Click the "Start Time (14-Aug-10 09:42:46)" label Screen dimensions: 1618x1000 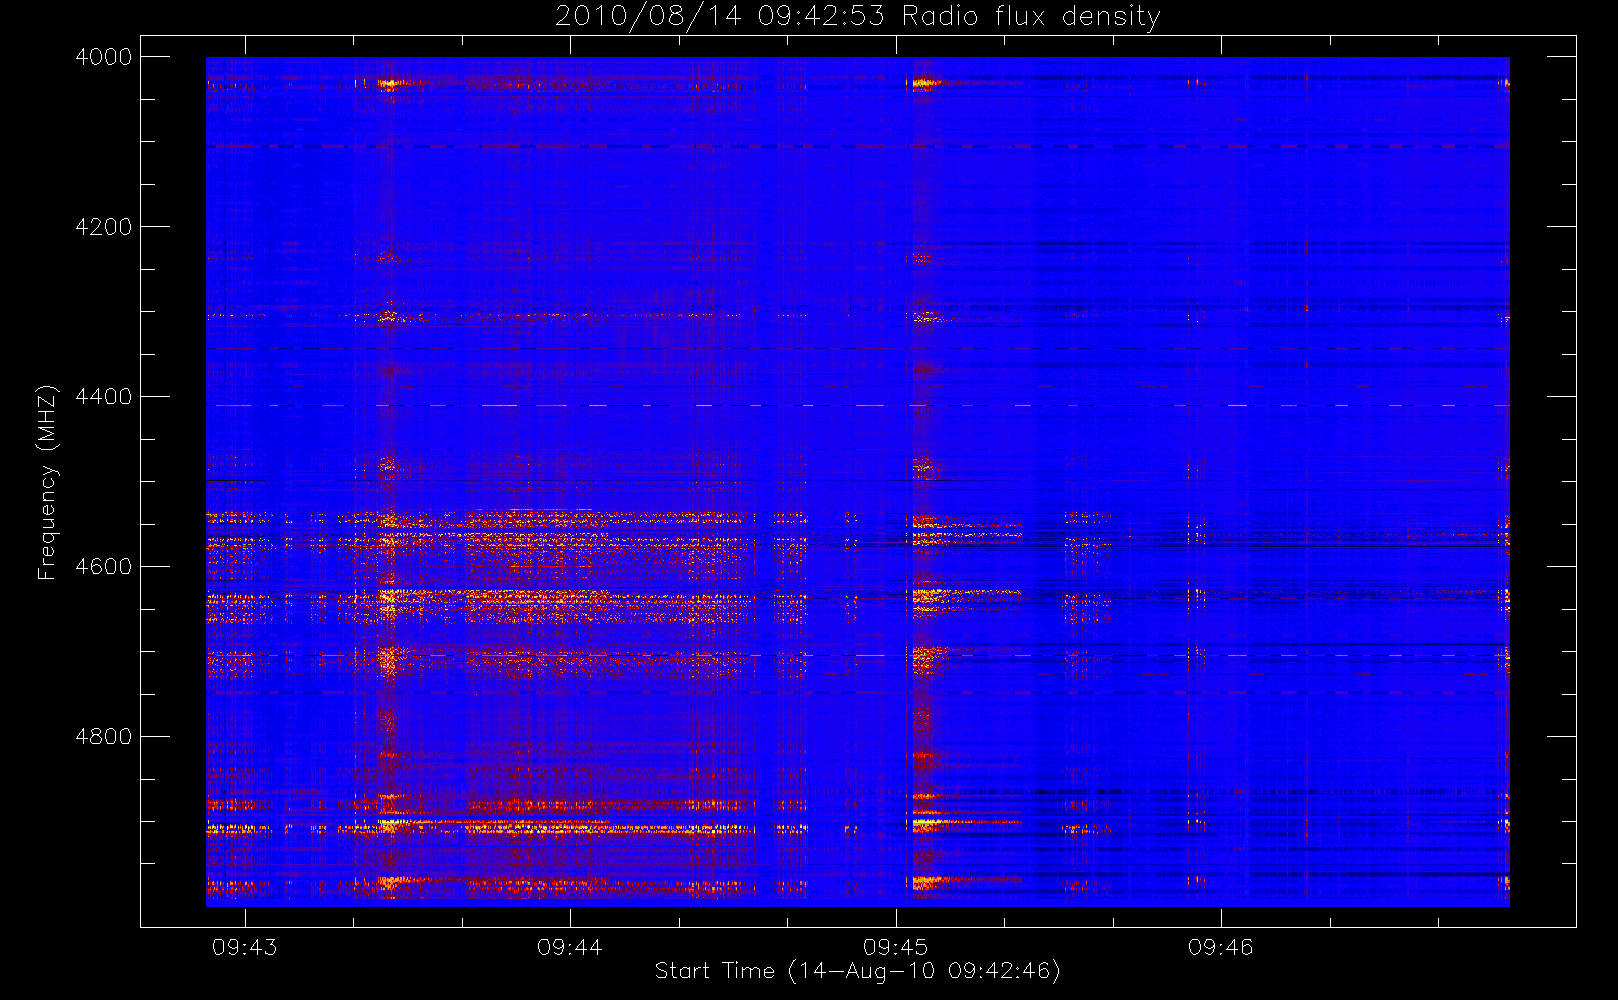coord(857,971)
